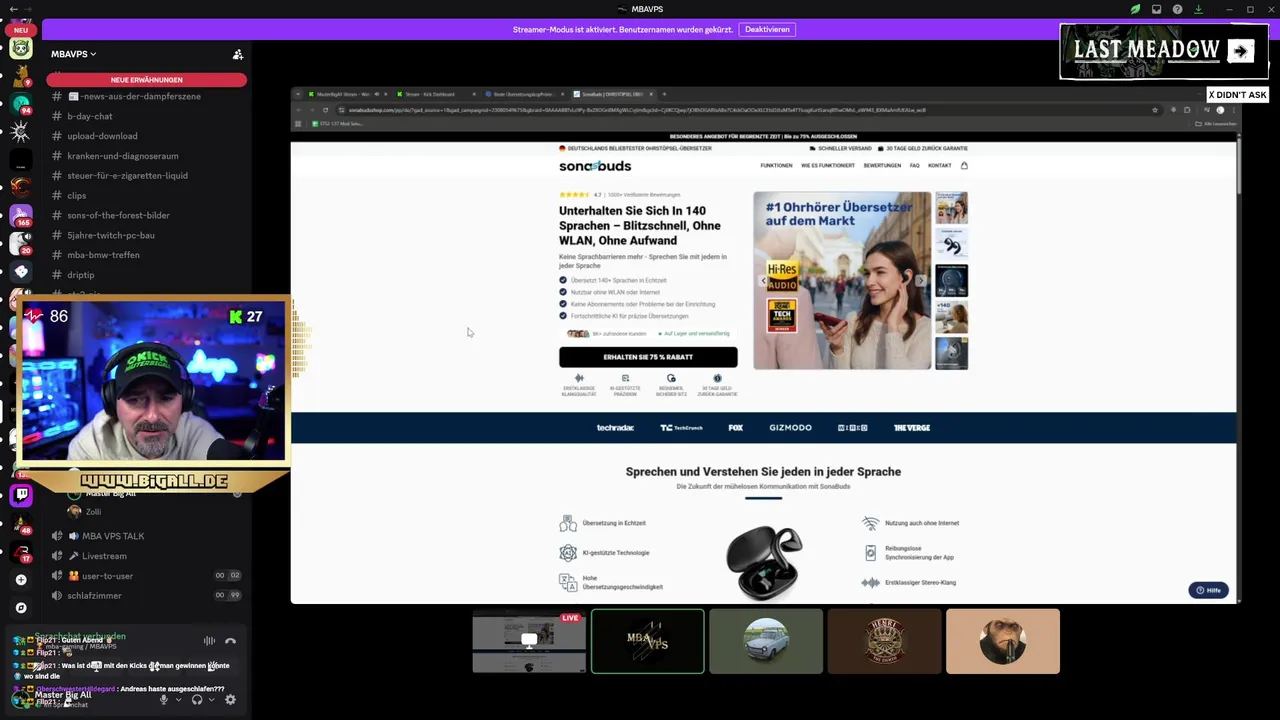Deafen headphones in Discord user panel
Viewport: 1280px width, 720px height.
coord(197,700)
